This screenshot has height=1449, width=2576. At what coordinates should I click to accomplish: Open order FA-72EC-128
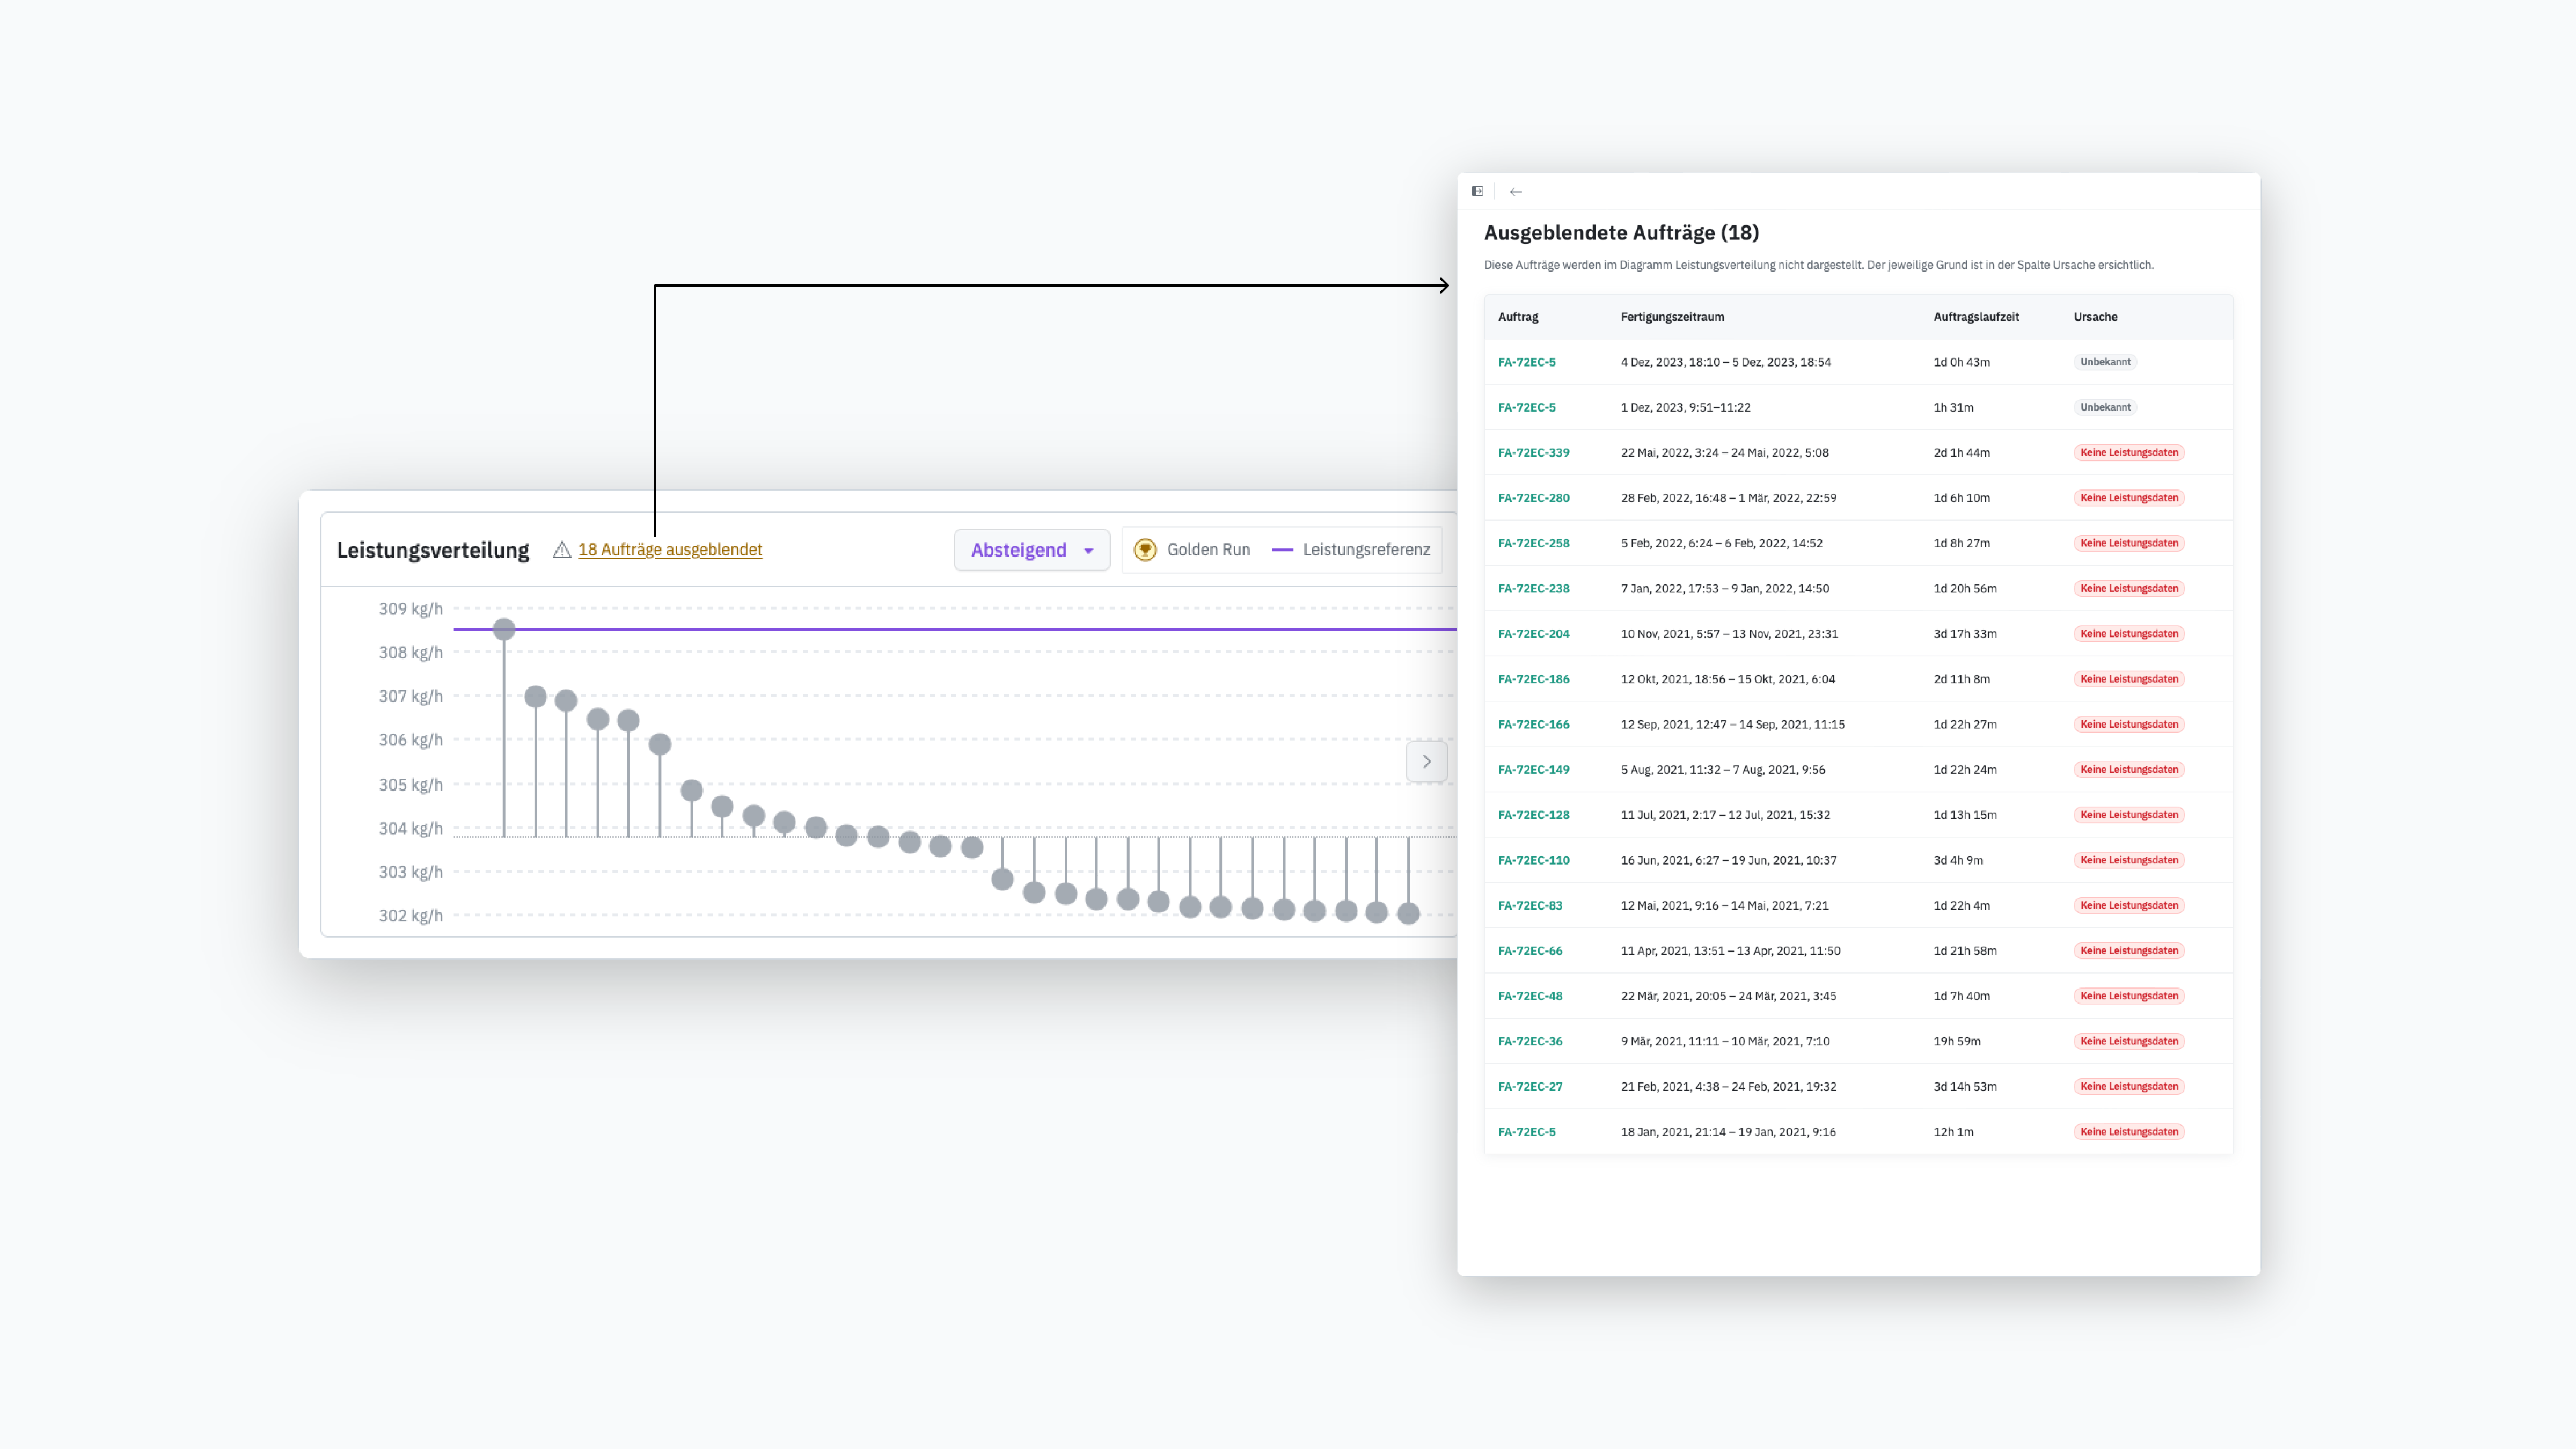click(x=1533, y=815)
